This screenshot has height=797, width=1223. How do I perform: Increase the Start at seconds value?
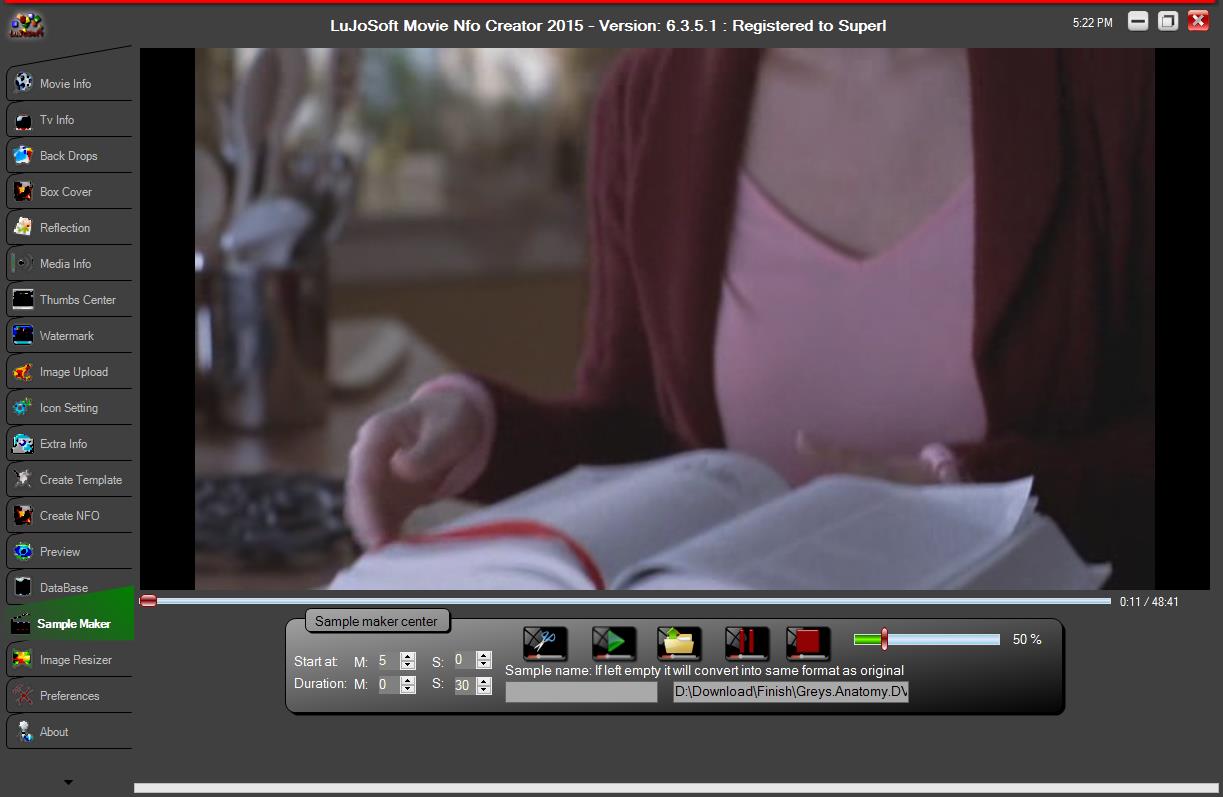pyautogui.click(x=484, y=656)
